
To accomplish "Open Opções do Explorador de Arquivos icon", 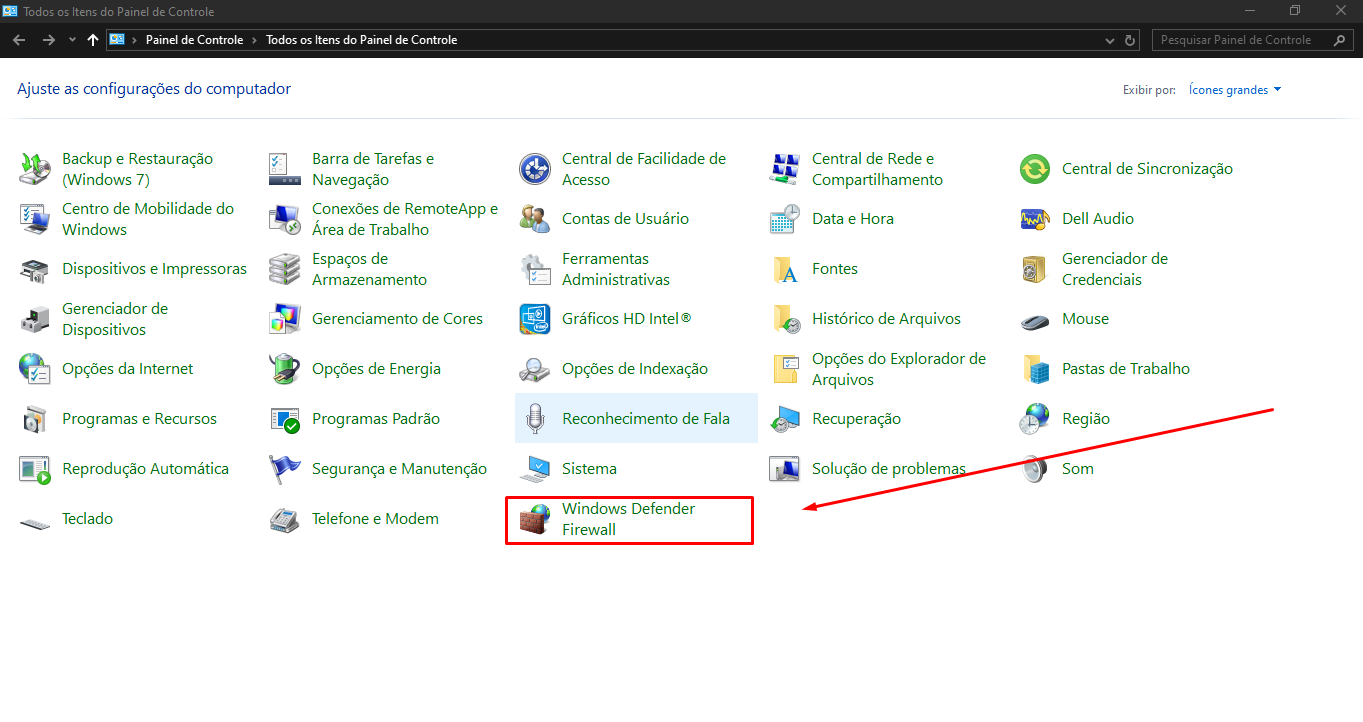I will tap(785, 369).
